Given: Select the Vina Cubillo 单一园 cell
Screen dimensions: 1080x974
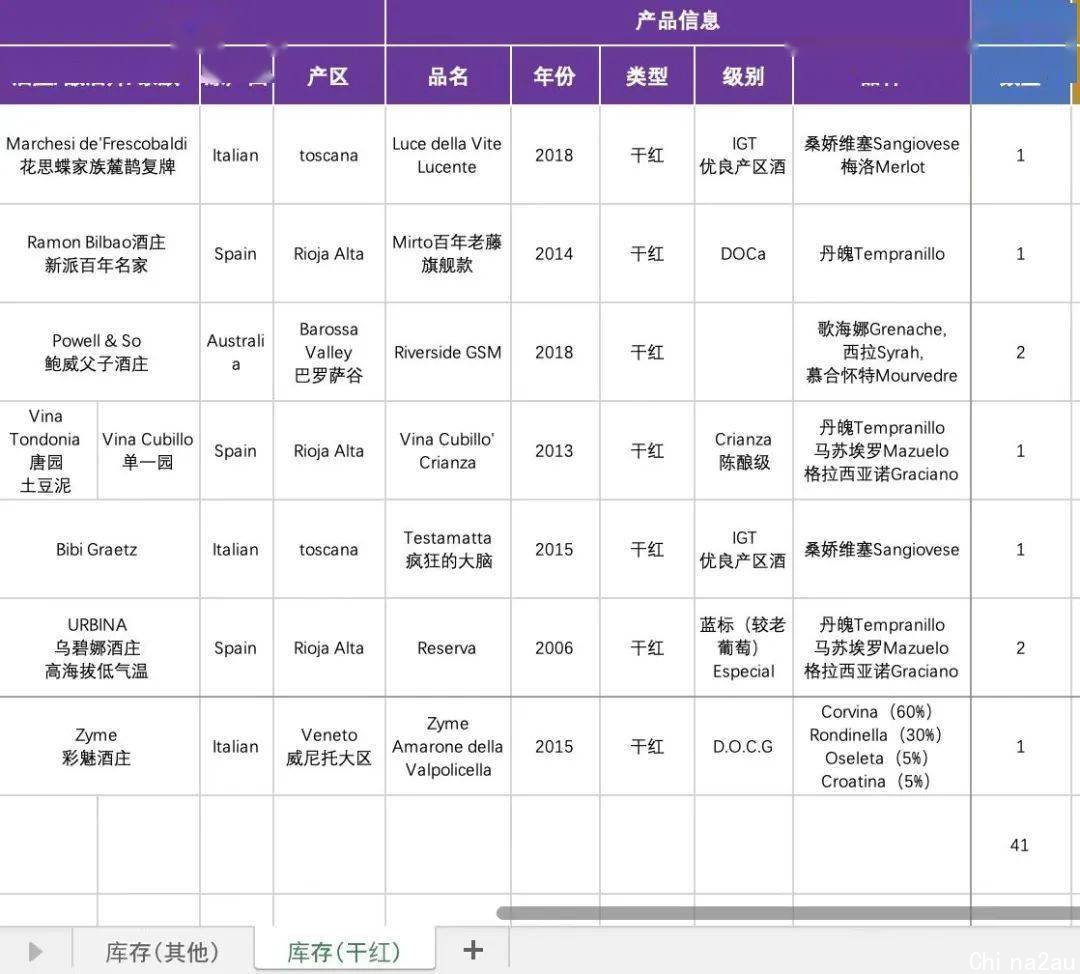Looking at the screenshot, I should coord(148,450).
